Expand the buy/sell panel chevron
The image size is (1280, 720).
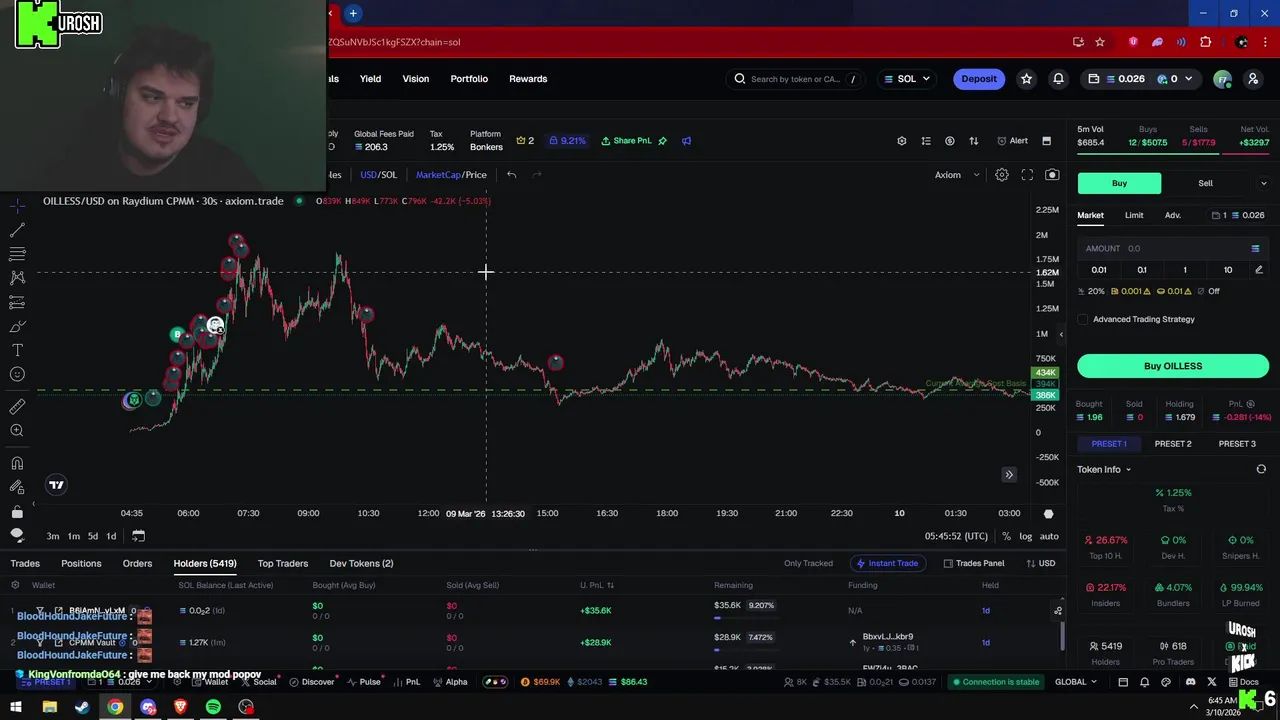click(1263, 183)
